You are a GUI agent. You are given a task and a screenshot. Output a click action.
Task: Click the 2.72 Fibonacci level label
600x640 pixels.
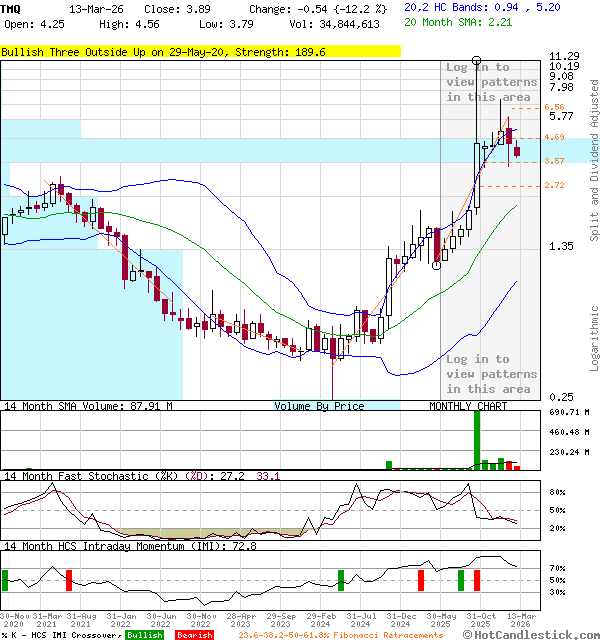[554, 185]
